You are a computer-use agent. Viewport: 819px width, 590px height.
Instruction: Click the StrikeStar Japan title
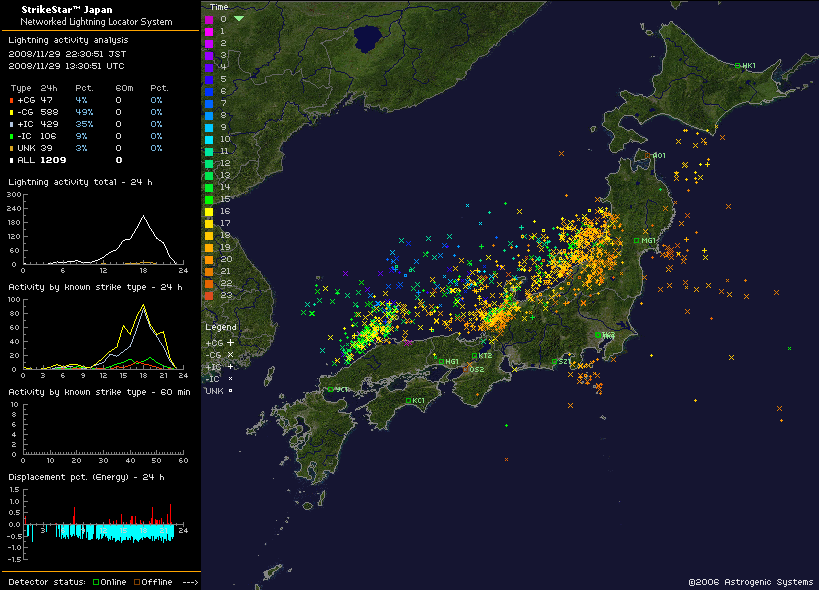pyautogui.click(x=60, y=9)
